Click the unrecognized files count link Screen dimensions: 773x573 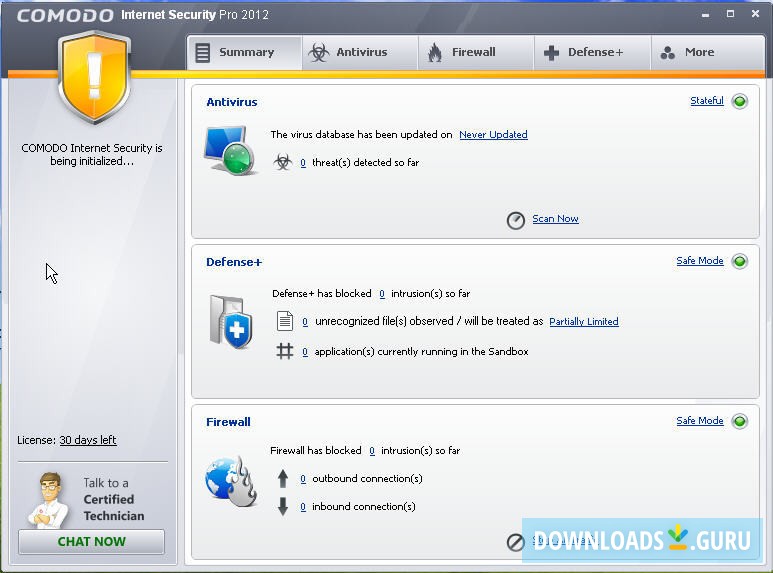(x=305, y=322)
